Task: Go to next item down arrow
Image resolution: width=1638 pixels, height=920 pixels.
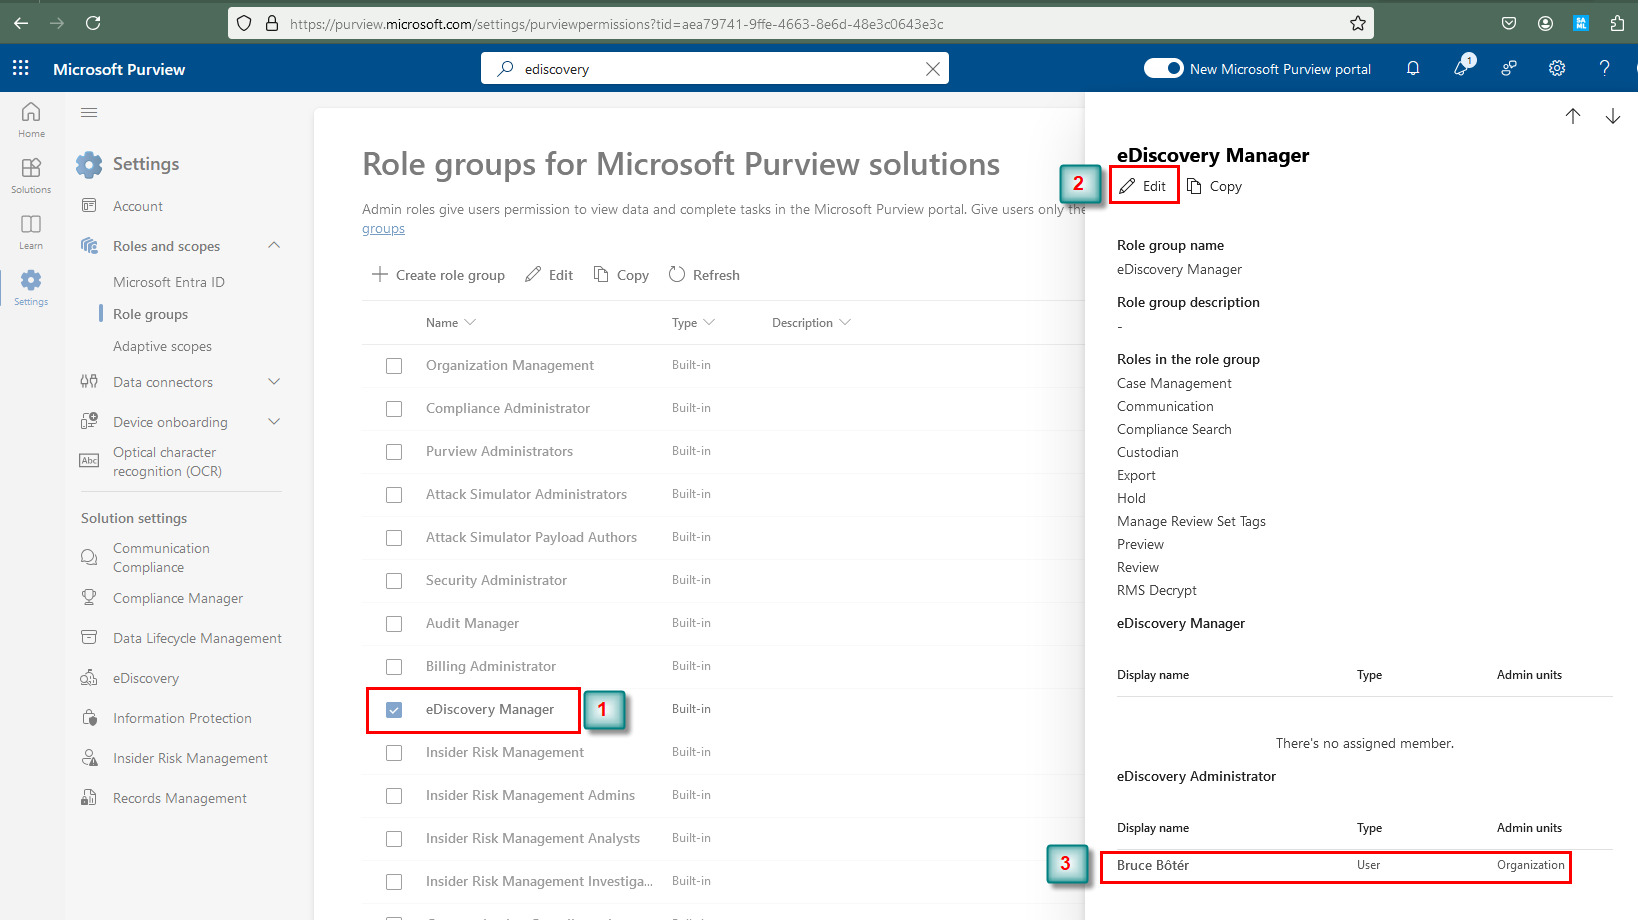Action: pyautogui.click(x=1613, y=116)
